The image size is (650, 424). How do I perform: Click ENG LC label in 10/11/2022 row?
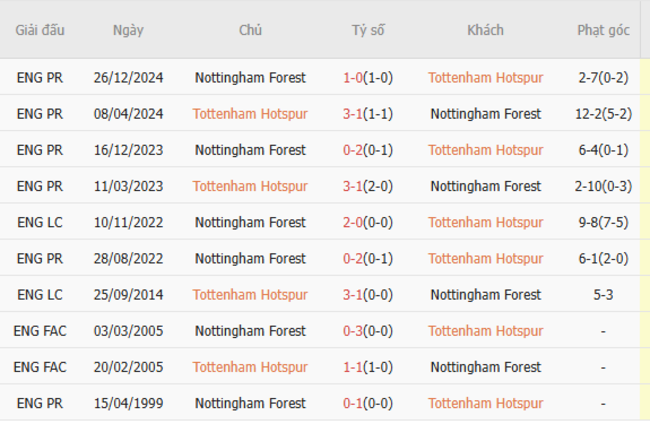coord(40,222)
